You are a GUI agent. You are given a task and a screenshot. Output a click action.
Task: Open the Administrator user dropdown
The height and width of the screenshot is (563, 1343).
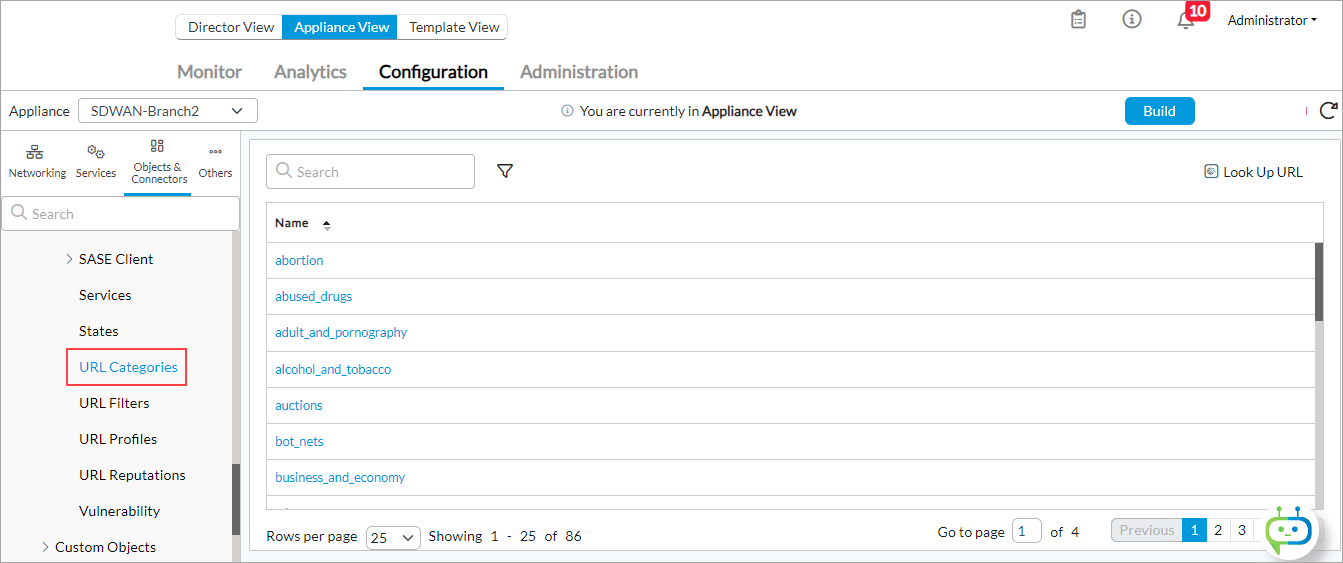[x=1272, y=20]
